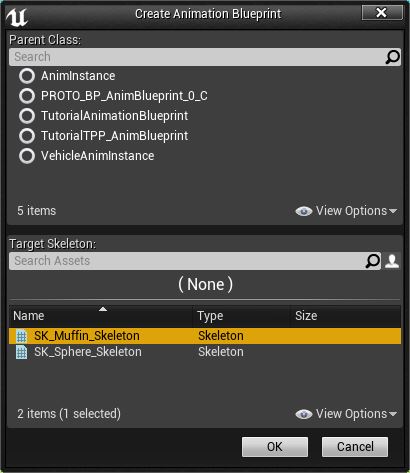Pick the VehicleAnimInstance radio button

click(27, 156)
